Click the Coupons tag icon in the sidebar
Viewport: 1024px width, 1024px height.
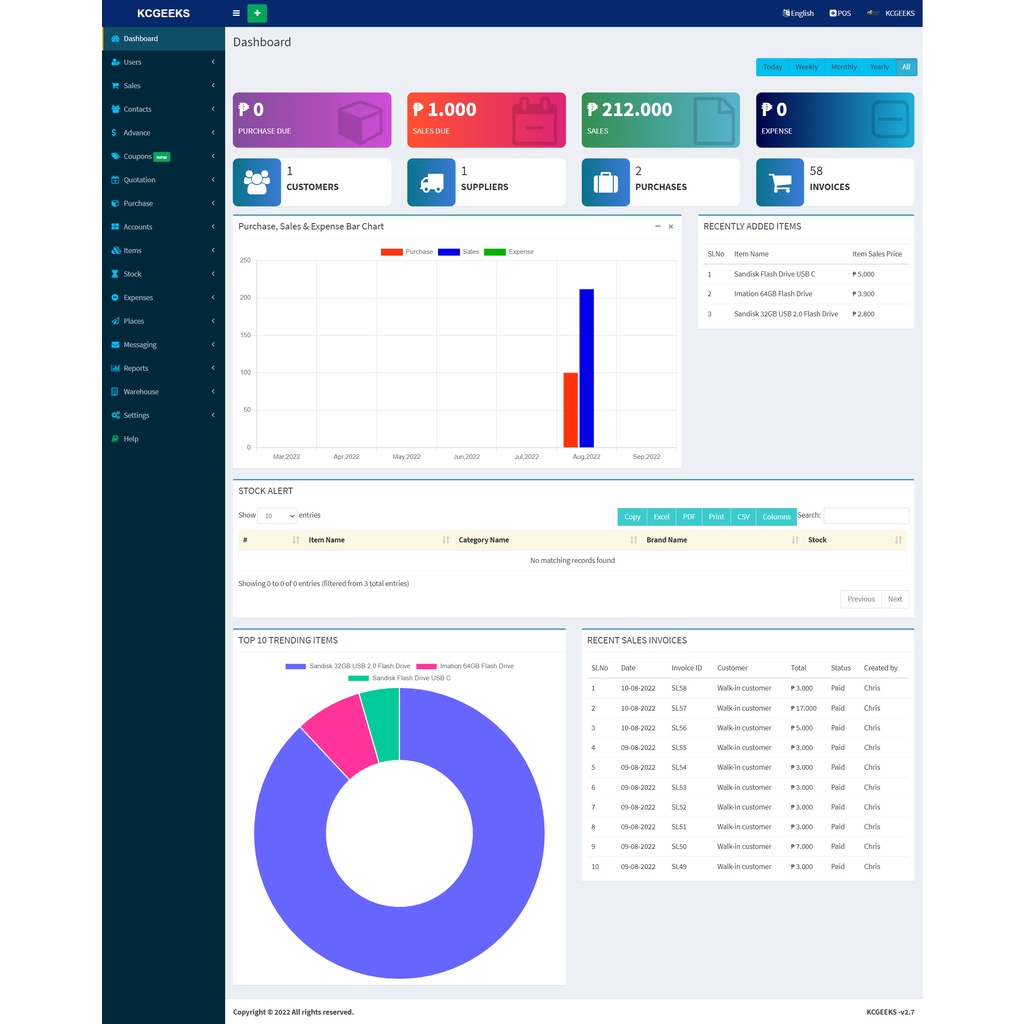pos(117,156)
